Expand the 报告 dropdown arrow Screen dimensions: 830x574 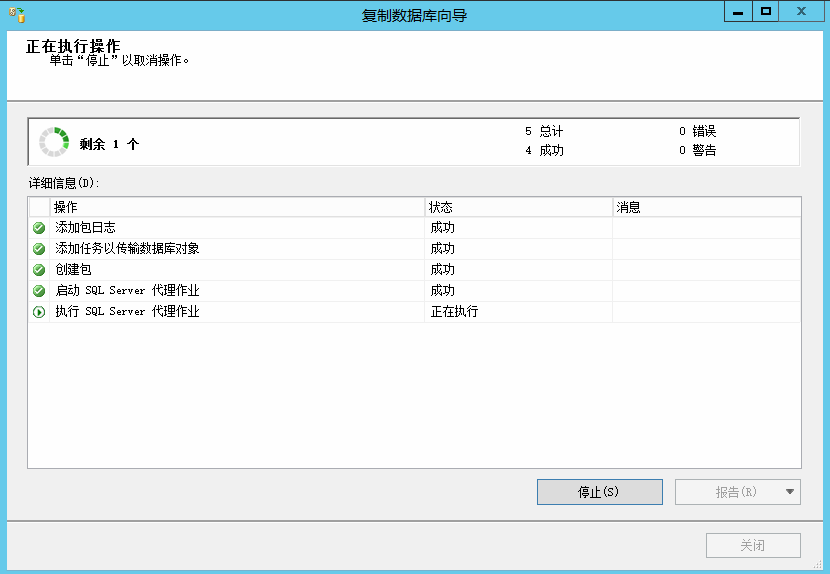coord(790,492)
